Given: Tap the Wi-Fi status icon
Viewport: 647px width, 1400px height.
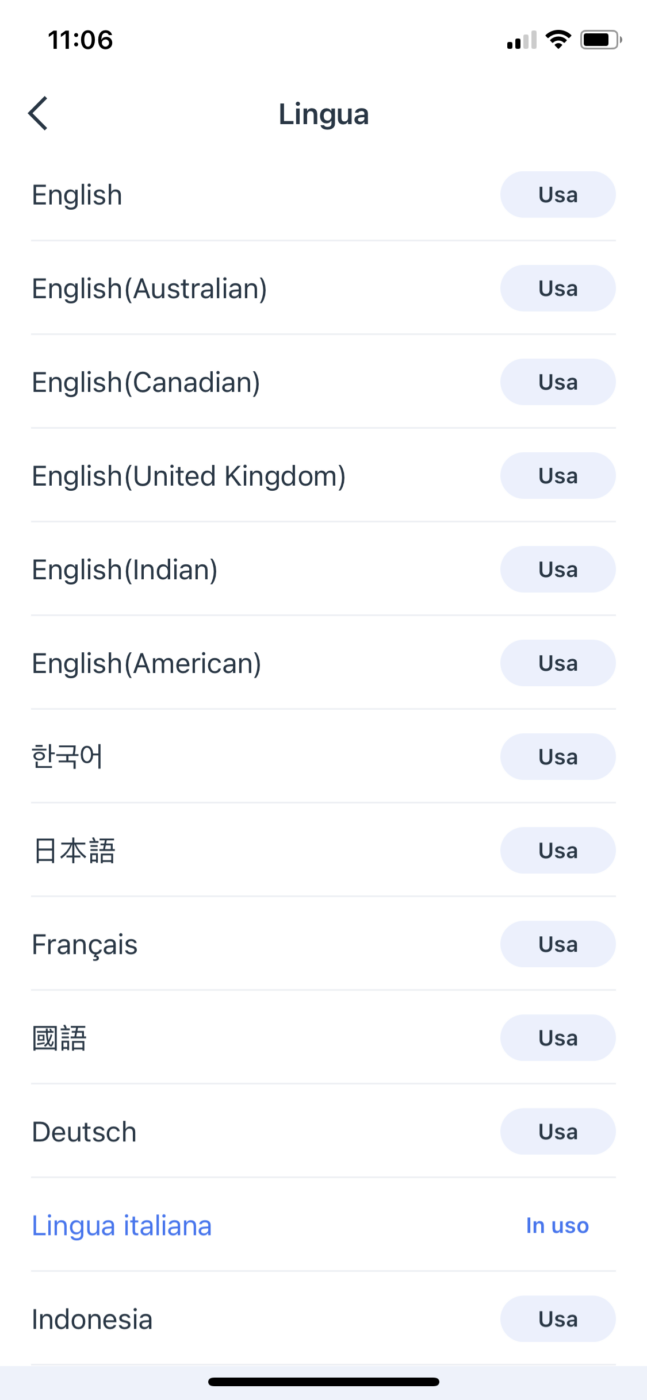Looking at the screenshot, I should click(x=558, y=40).
